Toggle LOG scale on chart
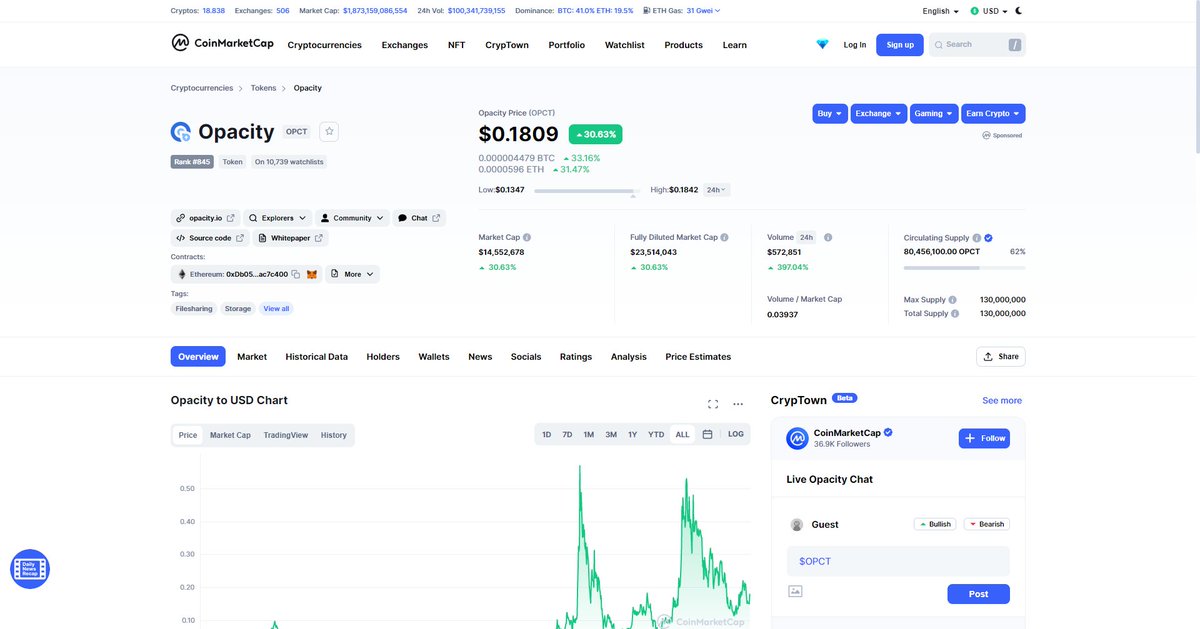Viewport: 1200px width, 629px height. pyautogui.click(x=736, y=435)
